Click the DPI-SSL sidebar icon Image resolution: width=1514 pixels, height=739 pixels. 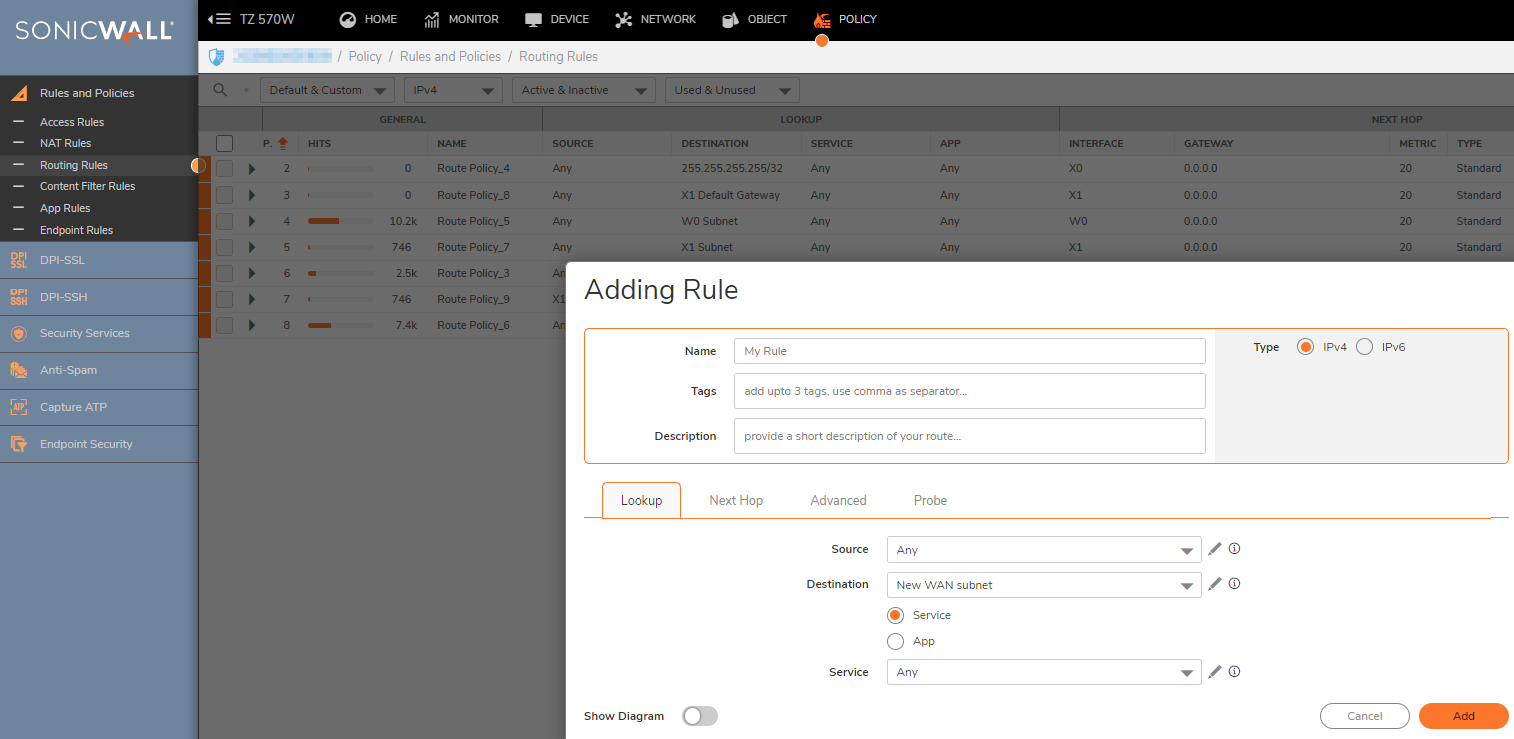[x=18, y=260]
